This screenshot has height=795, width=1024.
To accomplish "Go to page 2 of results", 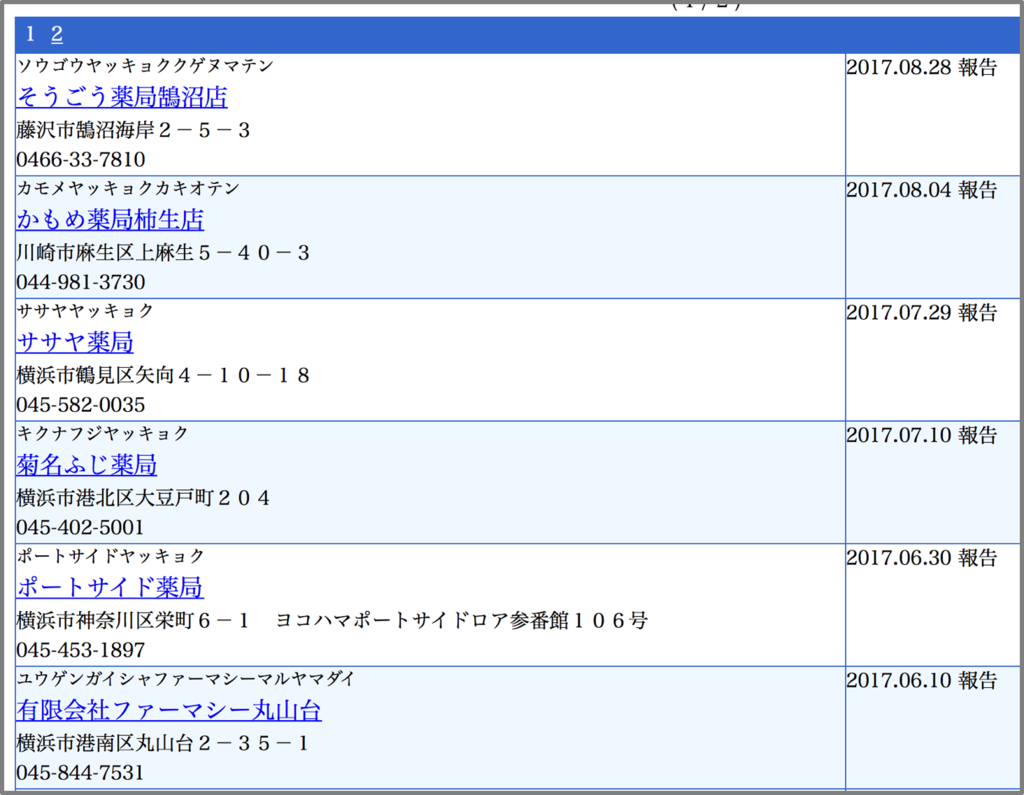I will point(57,34).
